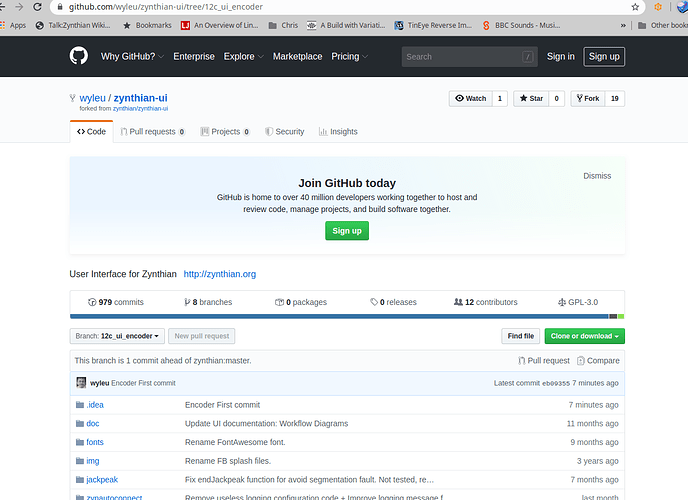
Task: Open the An Overview of Lin... bookmark
Action: (220, 25)
